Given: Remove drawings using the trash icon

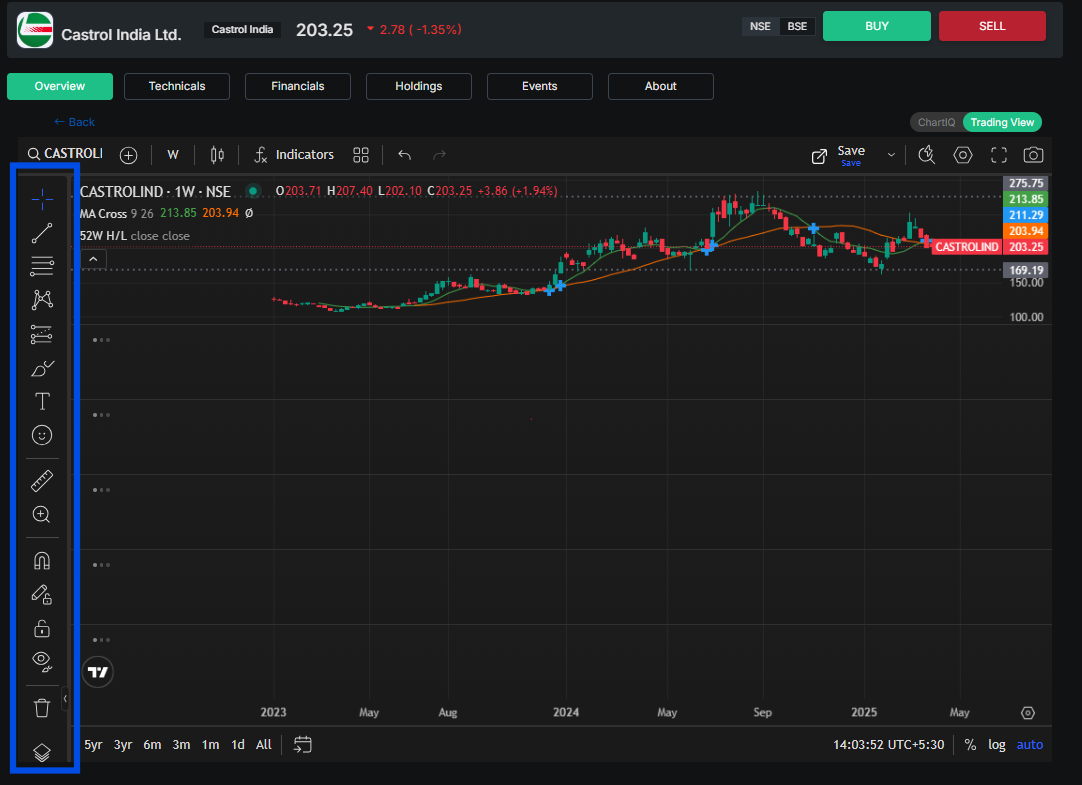Looking at the screenshot, I should (x=41, y=707).
